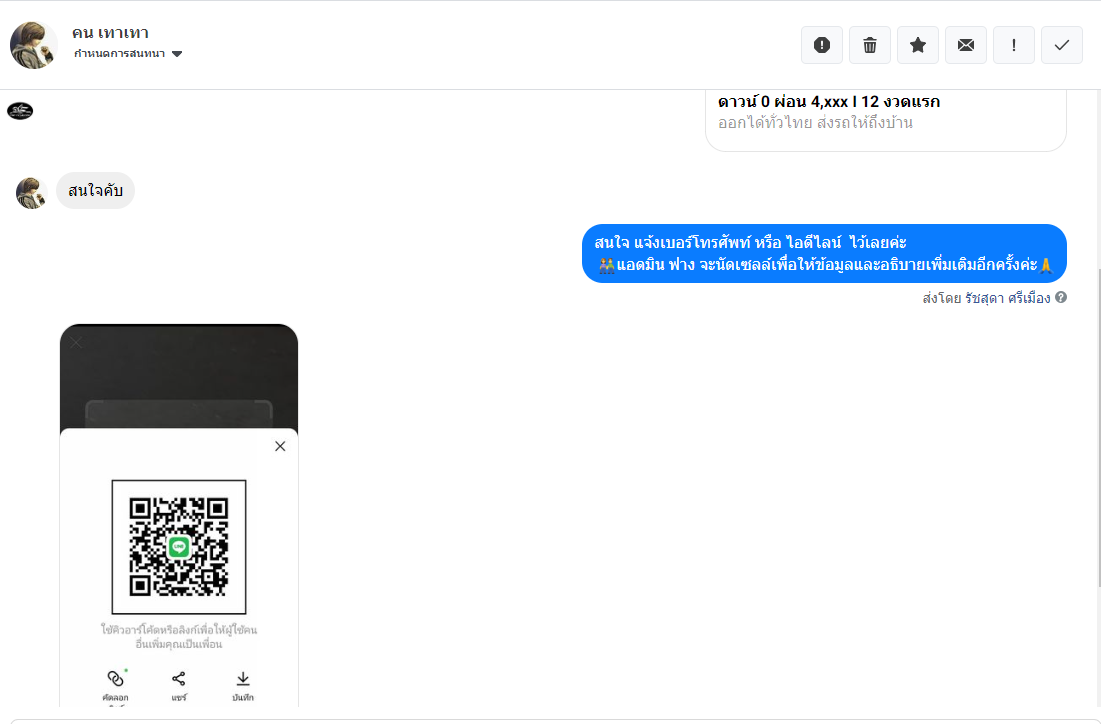This screenshot has height=724, width=1101.
Task: Mark conversation unread with the envelope icon
Action: pos(965,45)
